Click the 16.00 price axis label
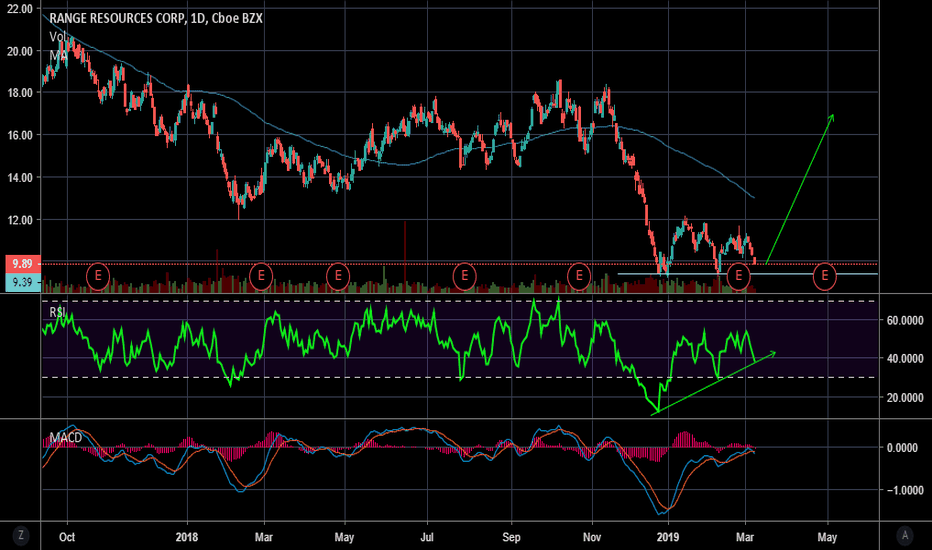The image size is (932, 550). [20, 135]
